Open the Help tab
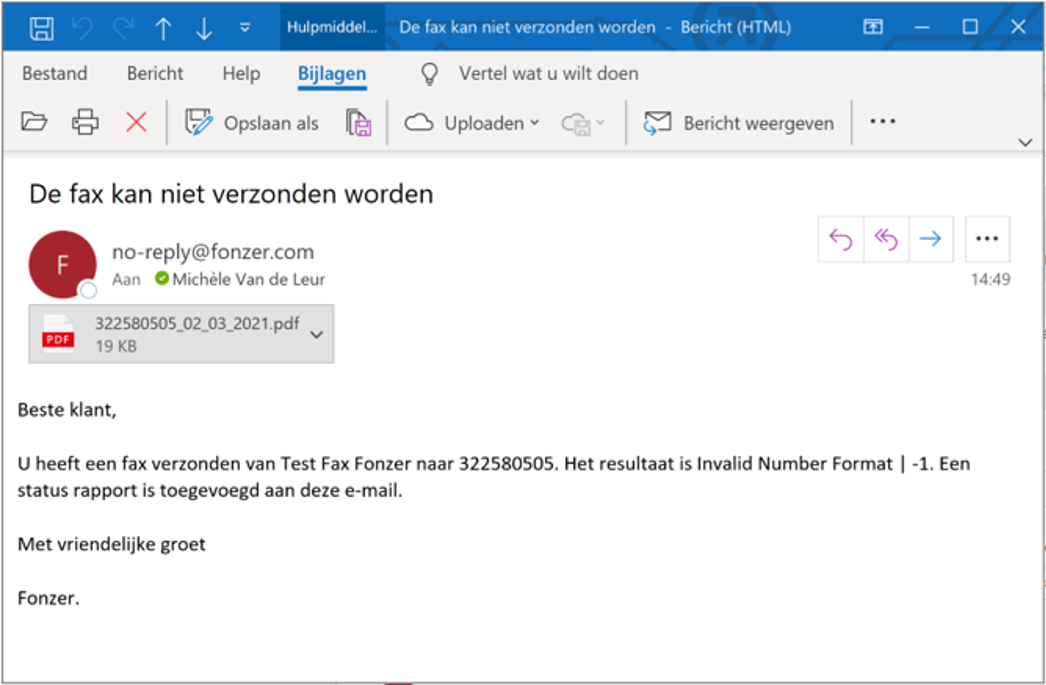Screen dimensions: 1046x685 click(241, 73)
